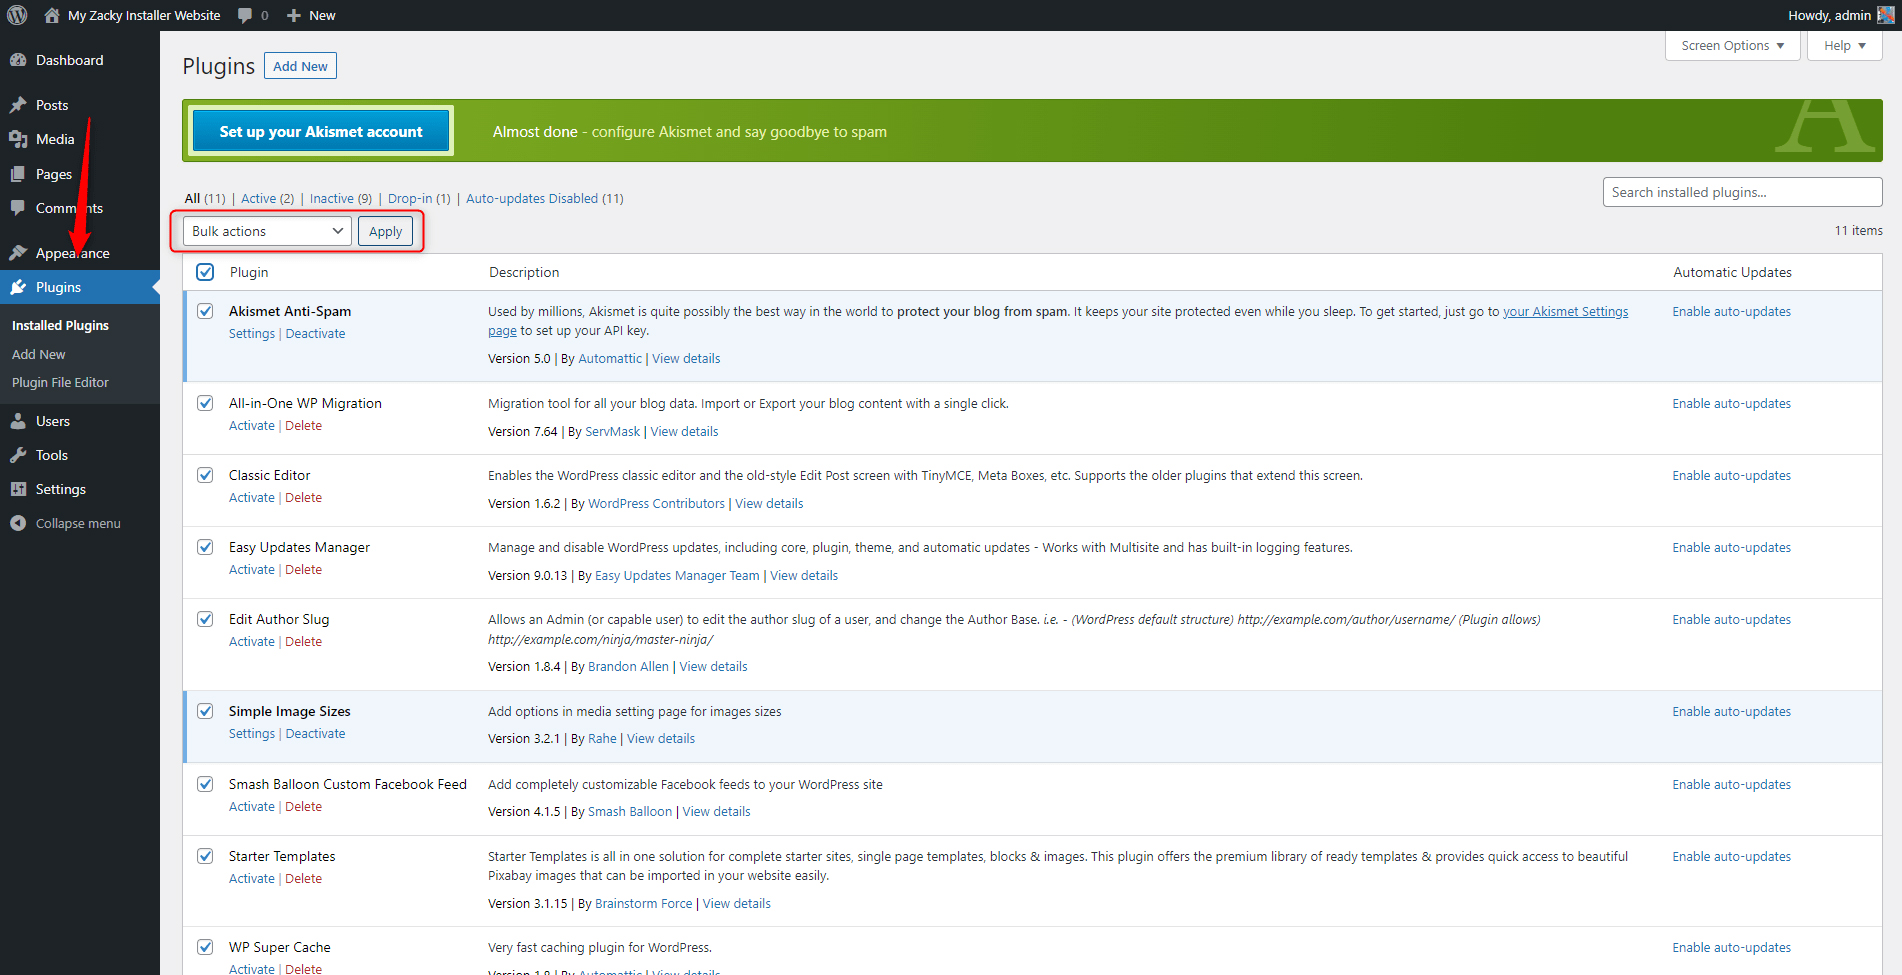Delete the Easy Updates Manager plugin
The width and height of the screenshot is (1902, 975).
[303, 570]
